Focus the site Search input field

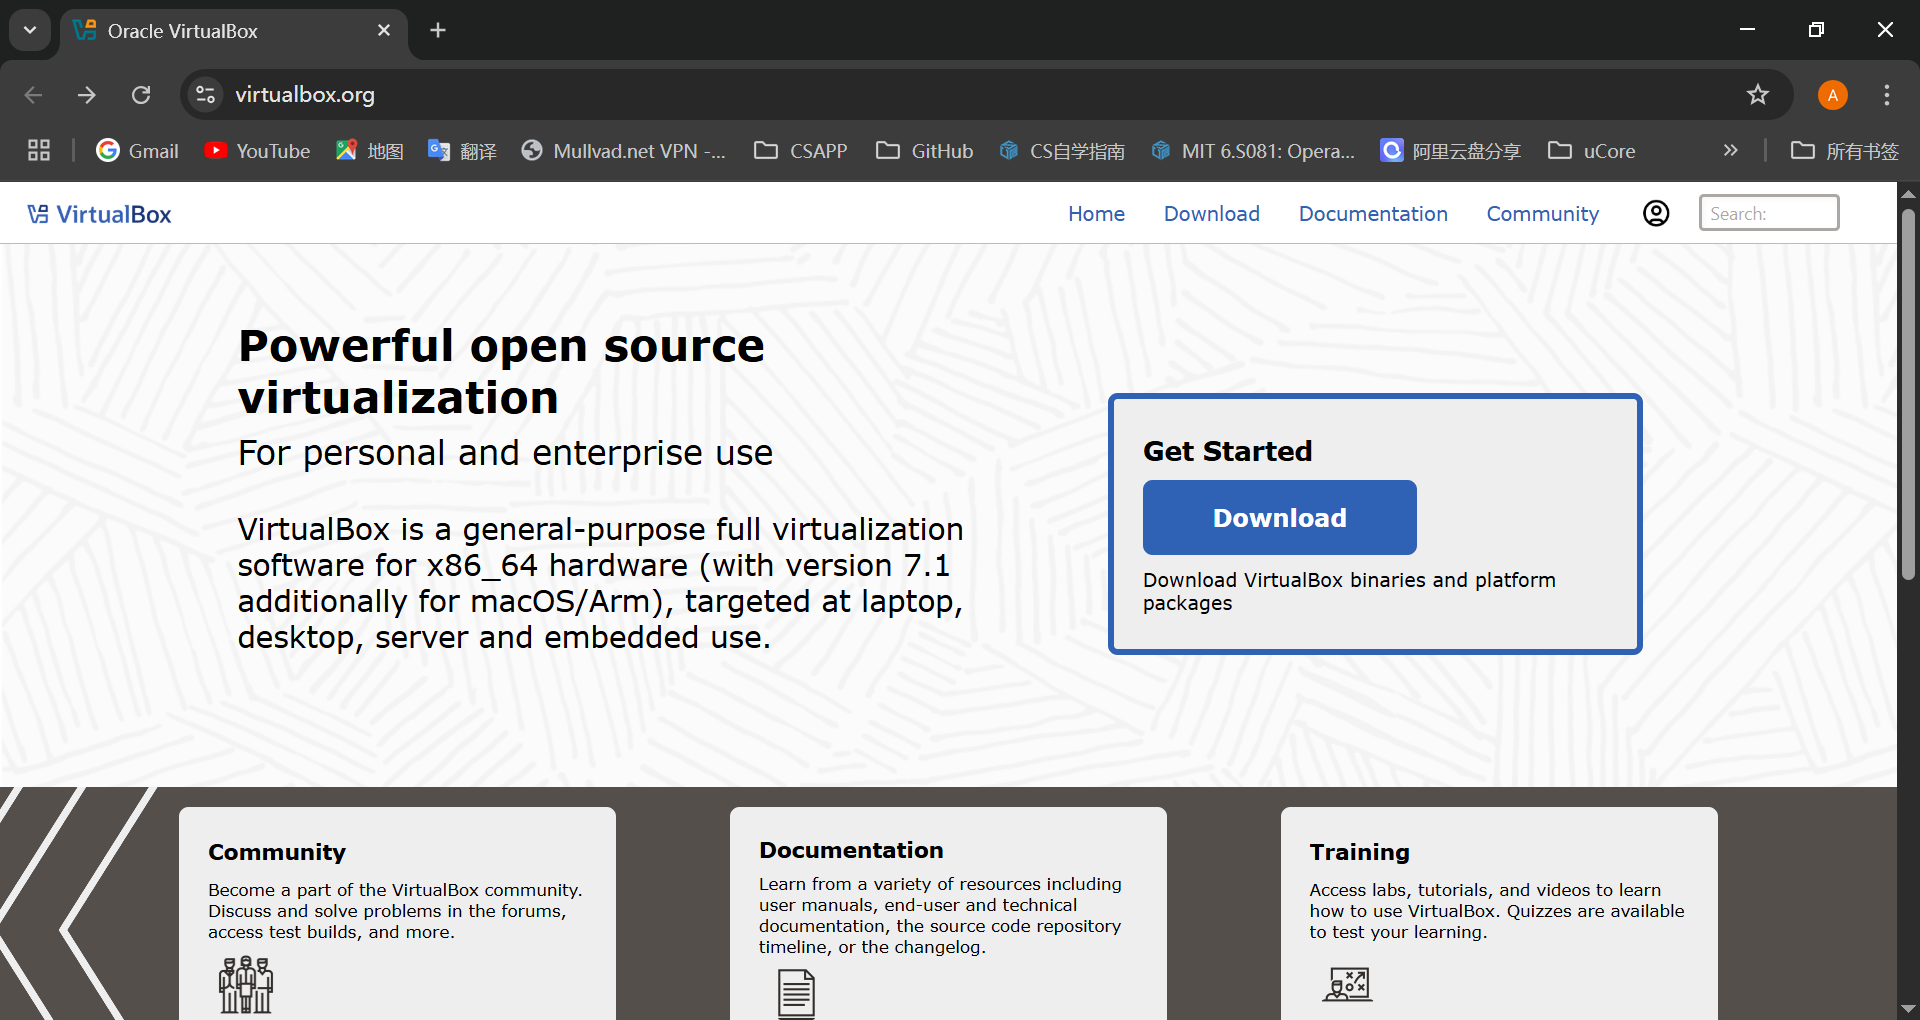[1768, 213]
